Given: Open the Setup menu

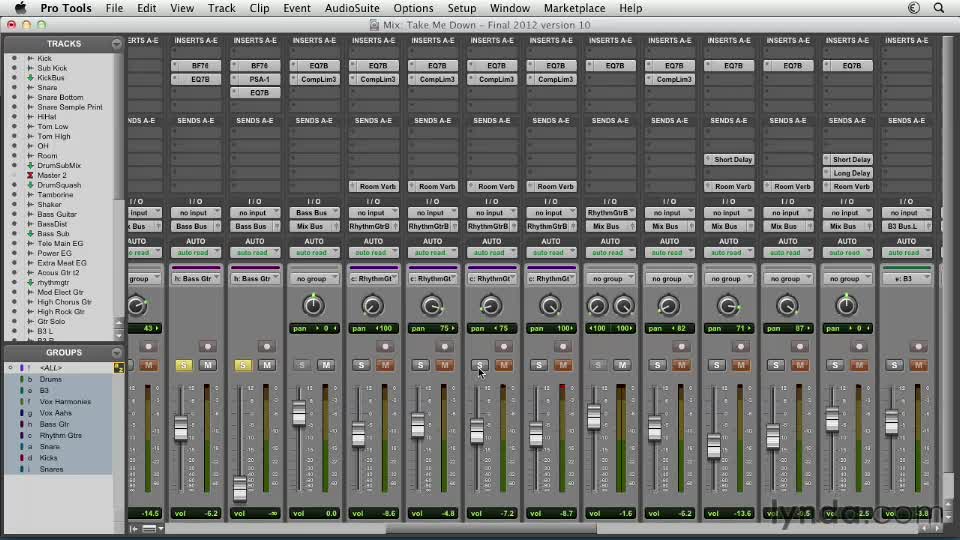Looking at the screenshot, I should pos(462,8).
